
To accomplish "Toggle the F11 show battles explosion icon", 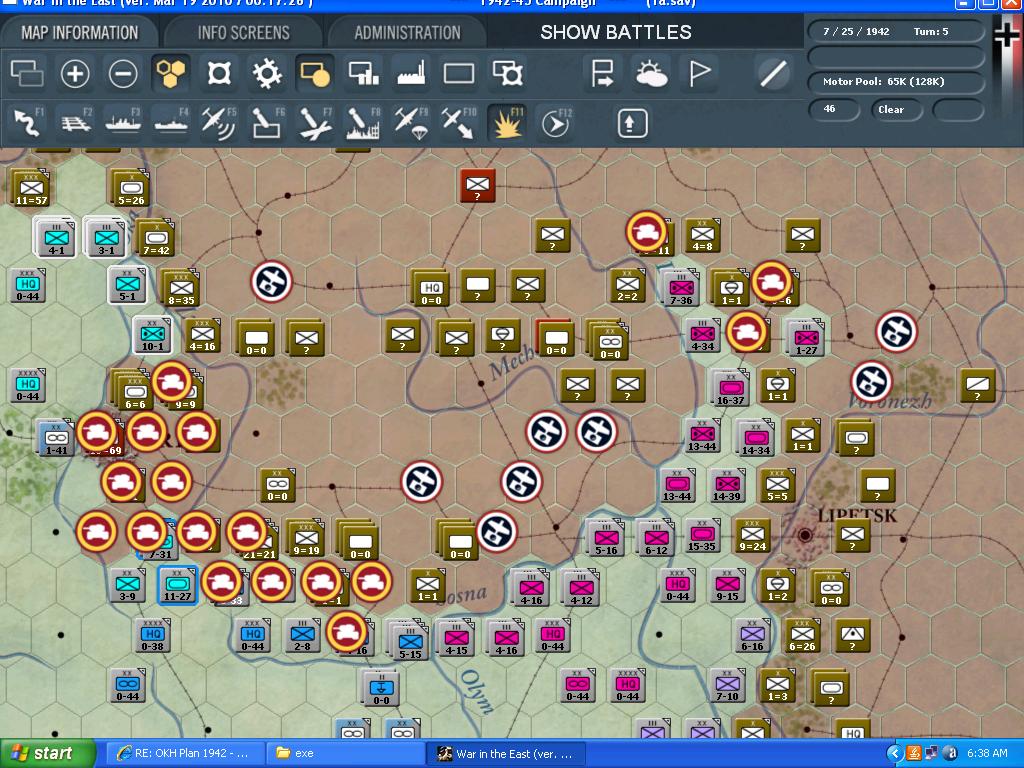I will pos(507,123).
